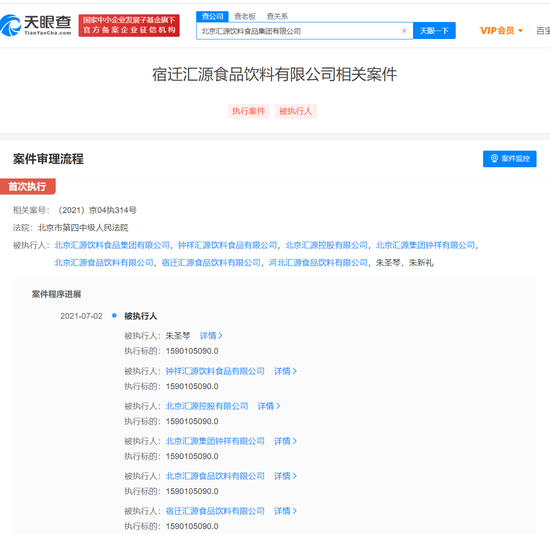Image resolution: width=550 pixels, height=534 pixels.
Task: Select court name 北京市第四中级人民法院
Action: coord(83,228)
